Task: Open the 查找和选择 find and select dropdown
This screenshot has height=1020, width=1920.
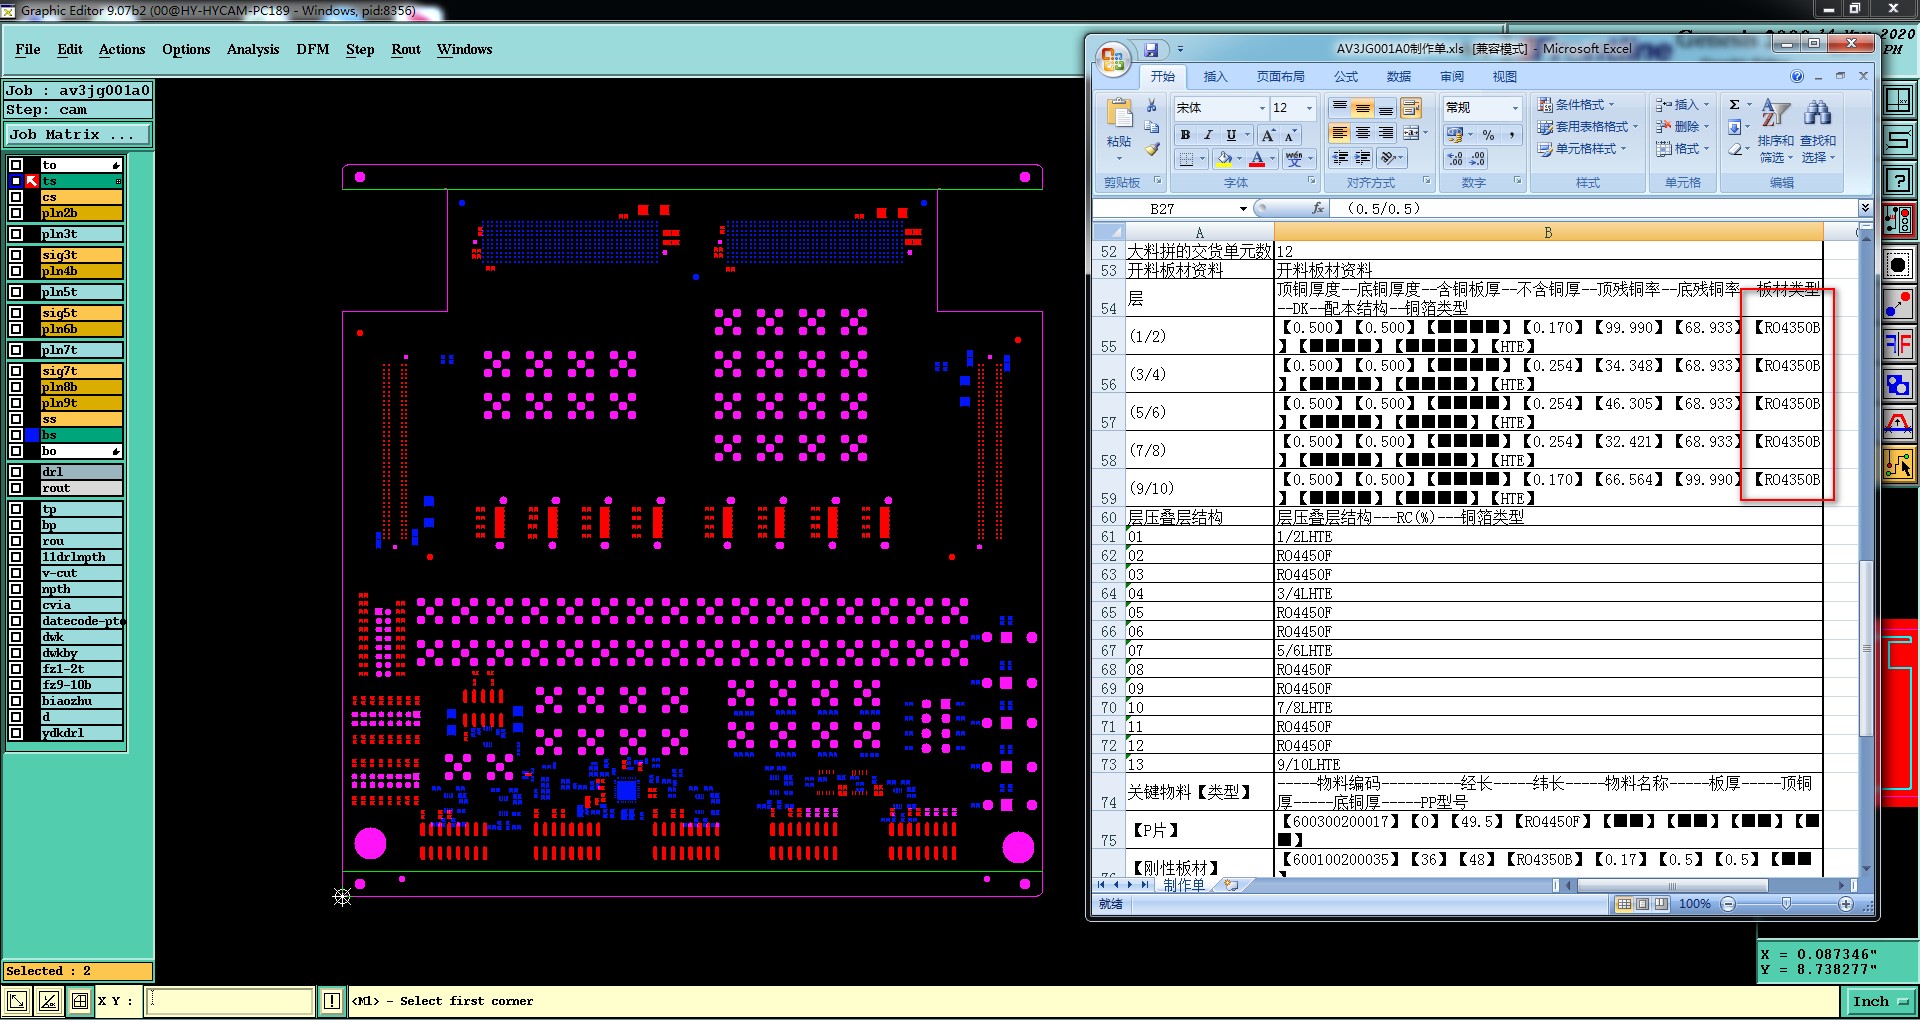Action: click(1818, 131)
